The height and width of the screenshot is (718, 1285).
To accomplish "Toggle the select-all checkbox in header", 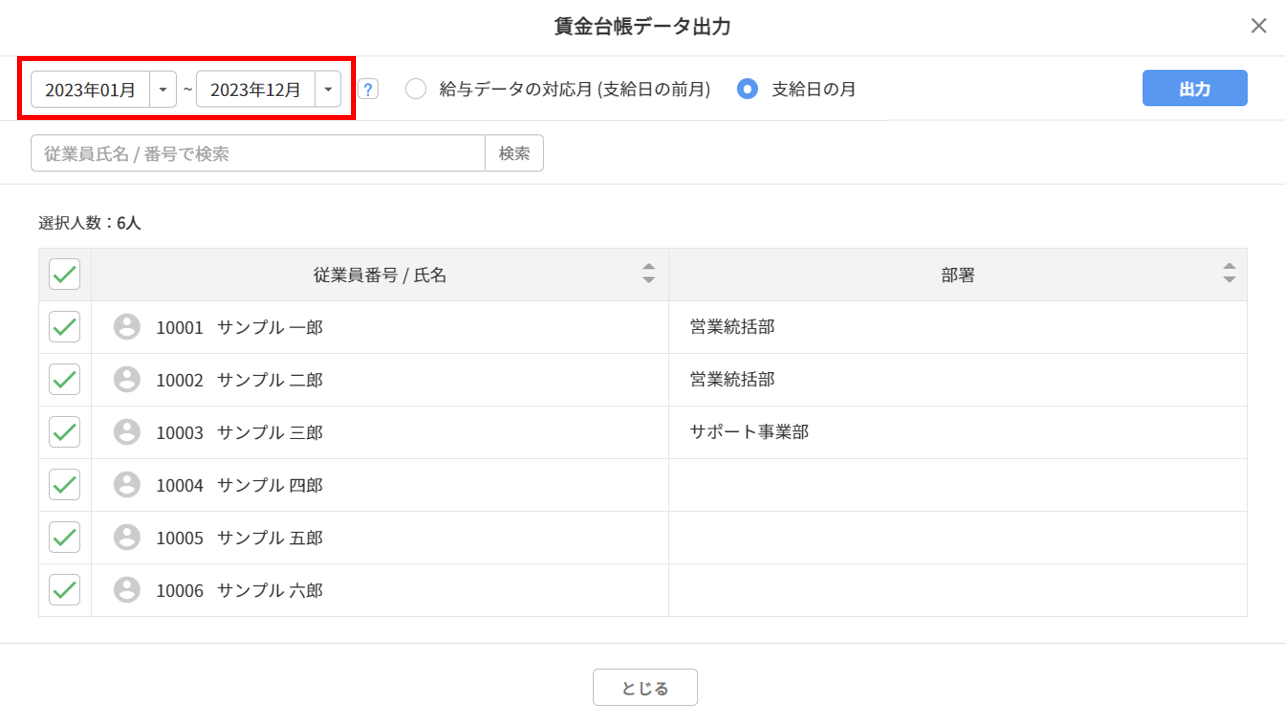I will pyautogui.click(x=65, y=274).
